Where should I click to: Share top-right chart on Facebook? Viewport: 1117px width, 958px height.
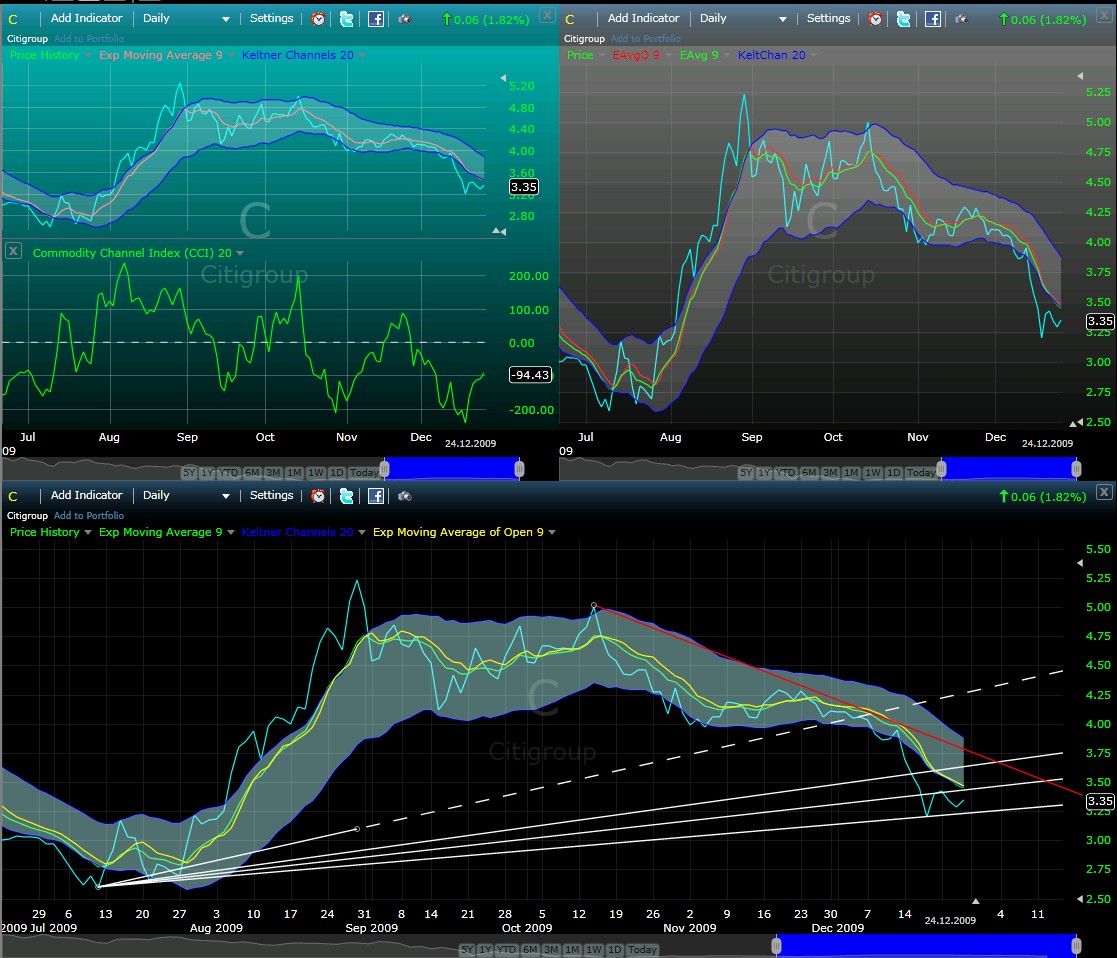(932, 19)
